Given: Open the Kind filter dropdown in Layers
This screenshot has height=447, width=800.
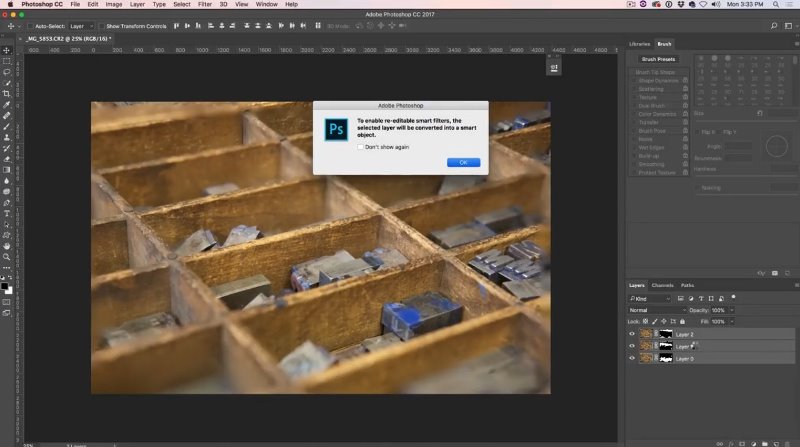Looking at the screenshot, I should click(x=649, y=299).
